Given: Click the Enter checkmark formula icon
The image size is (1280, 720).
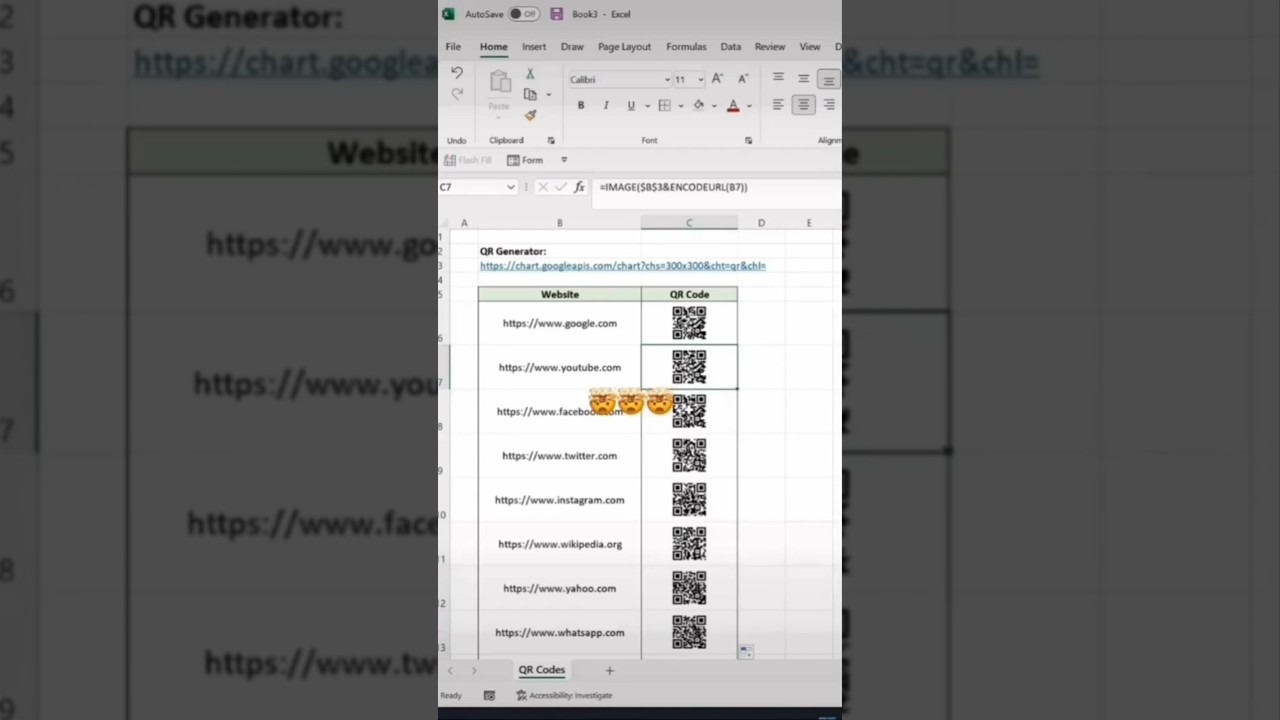Looking at the screenshot, I should coord(561,187).
